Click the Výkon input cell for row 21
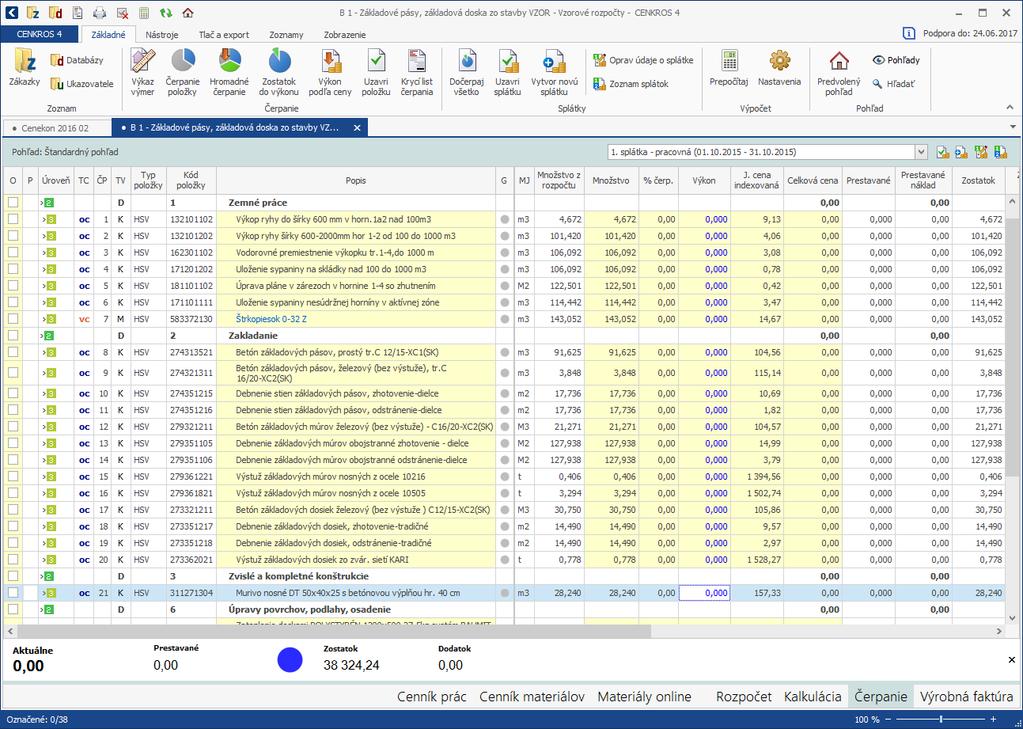 tap(704, 593)
